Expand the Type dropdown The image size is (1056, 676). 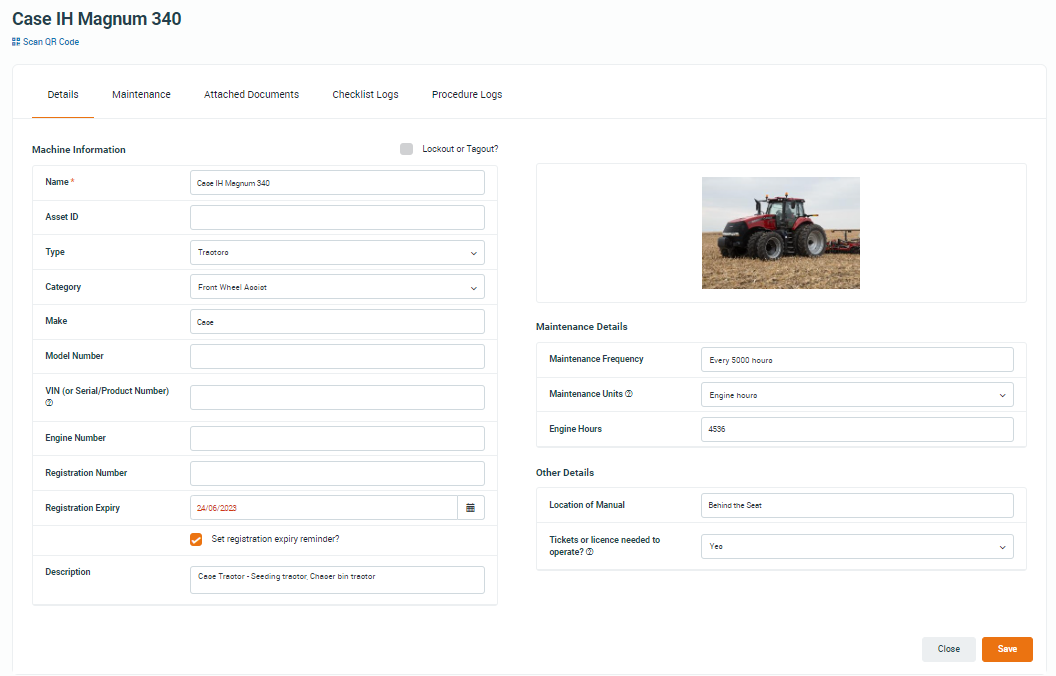click(x=337, y=253)
